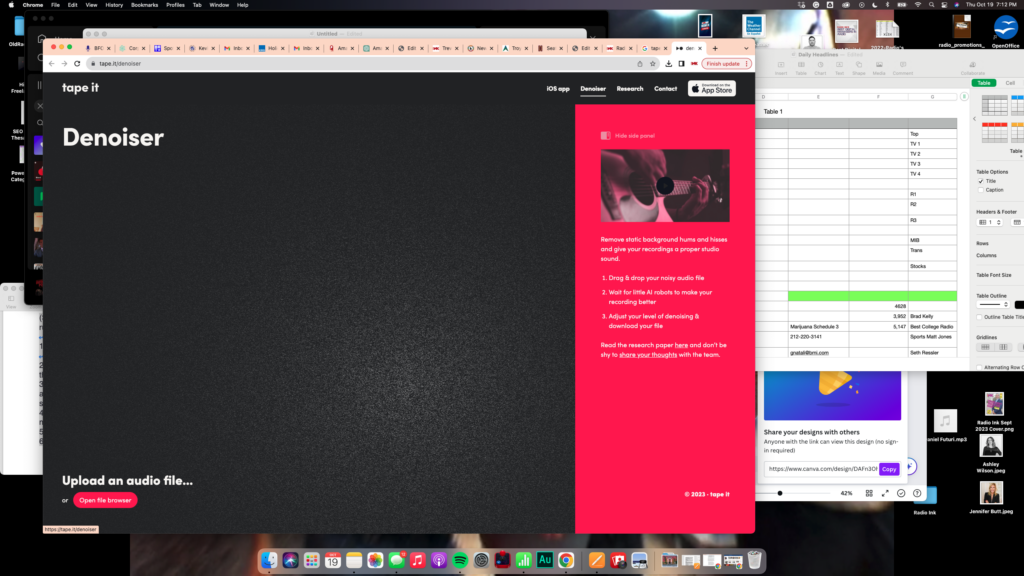The width and height of the screenshot is (1024, 576).
Task: Choose the red header table style
Action: click(994, 132)
